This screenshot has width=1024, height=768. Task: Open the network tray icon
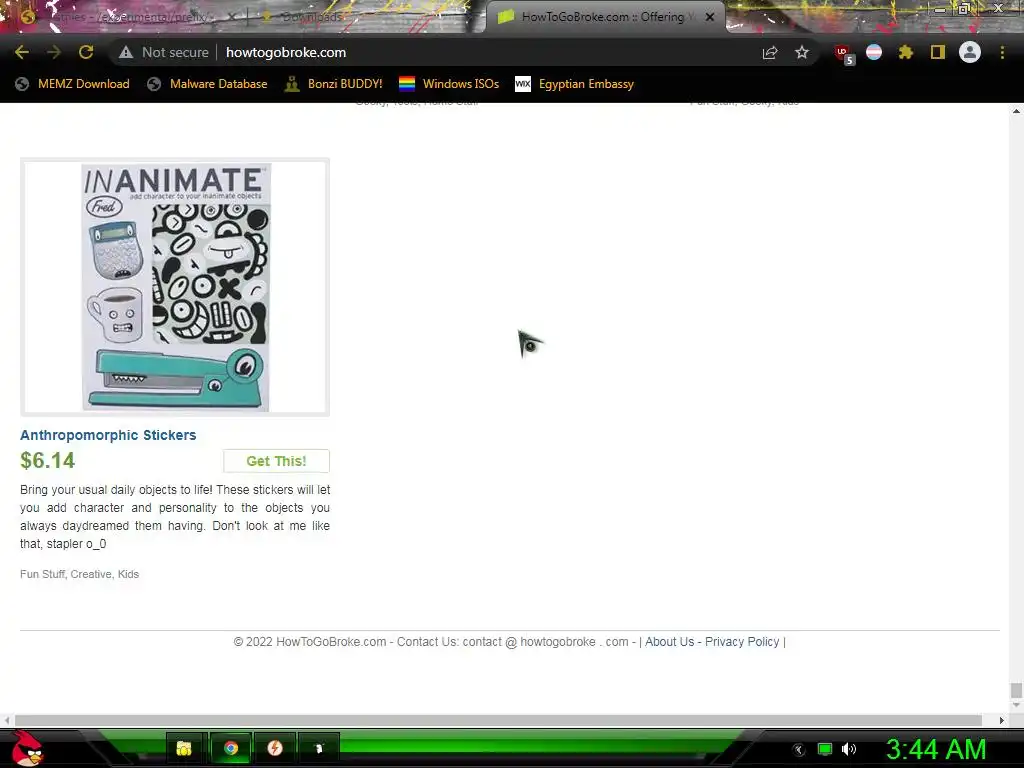825,749
